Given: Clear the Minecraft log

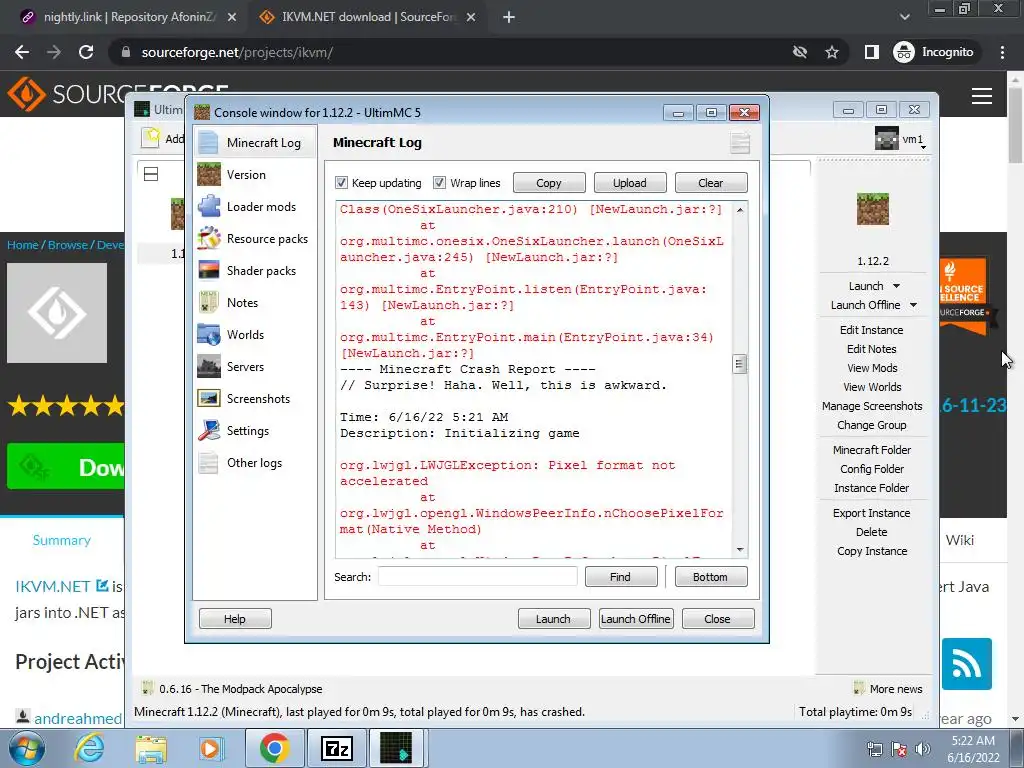Looking at the screenshot, I should coord(711,183).
